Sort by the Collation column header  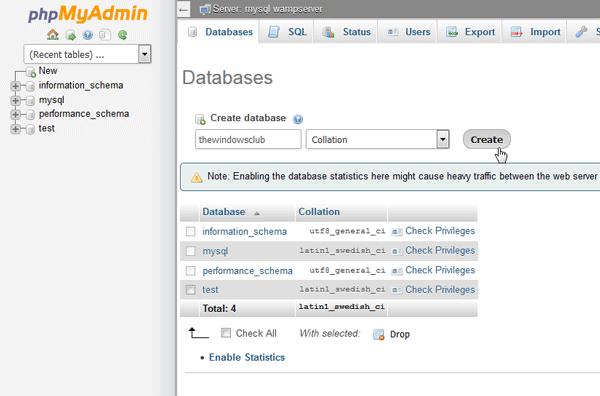(319, 212)
